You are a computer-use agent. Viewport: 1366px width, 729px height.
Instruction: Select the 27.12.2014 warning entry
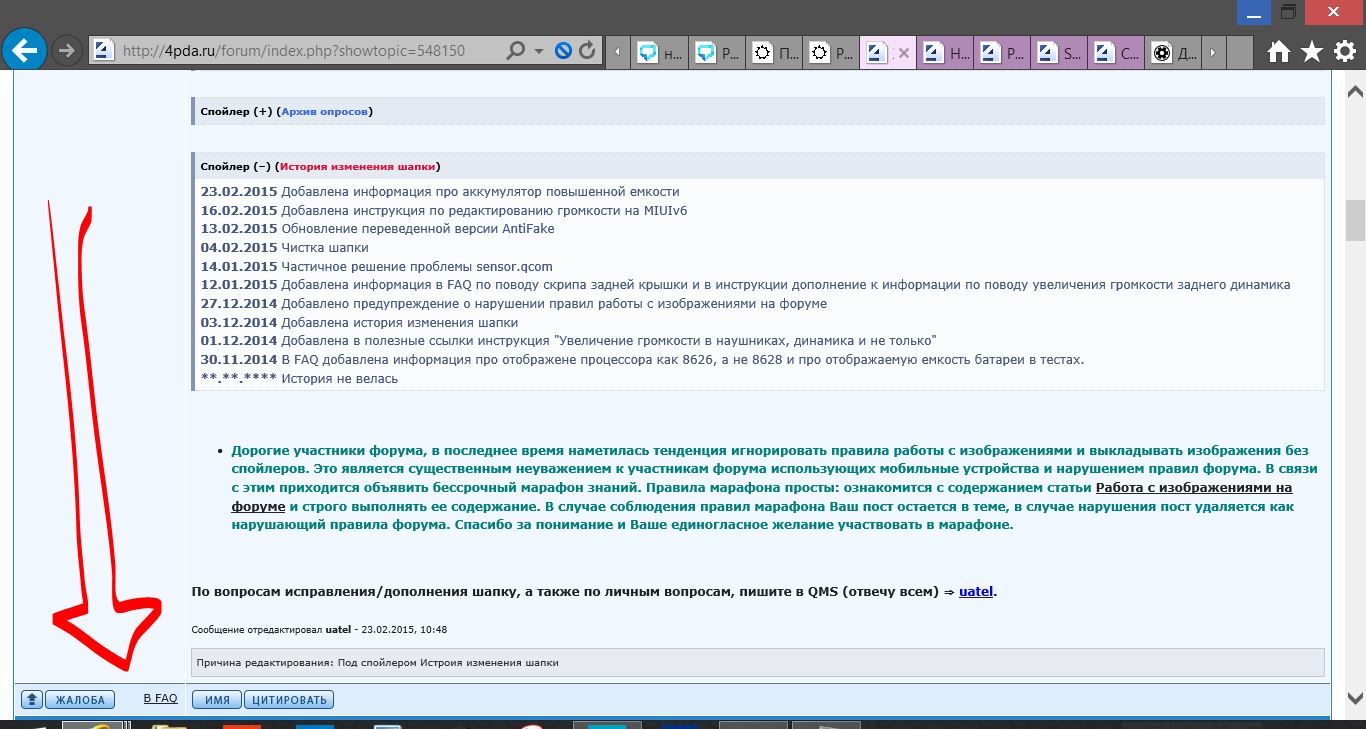coord(513,303)
